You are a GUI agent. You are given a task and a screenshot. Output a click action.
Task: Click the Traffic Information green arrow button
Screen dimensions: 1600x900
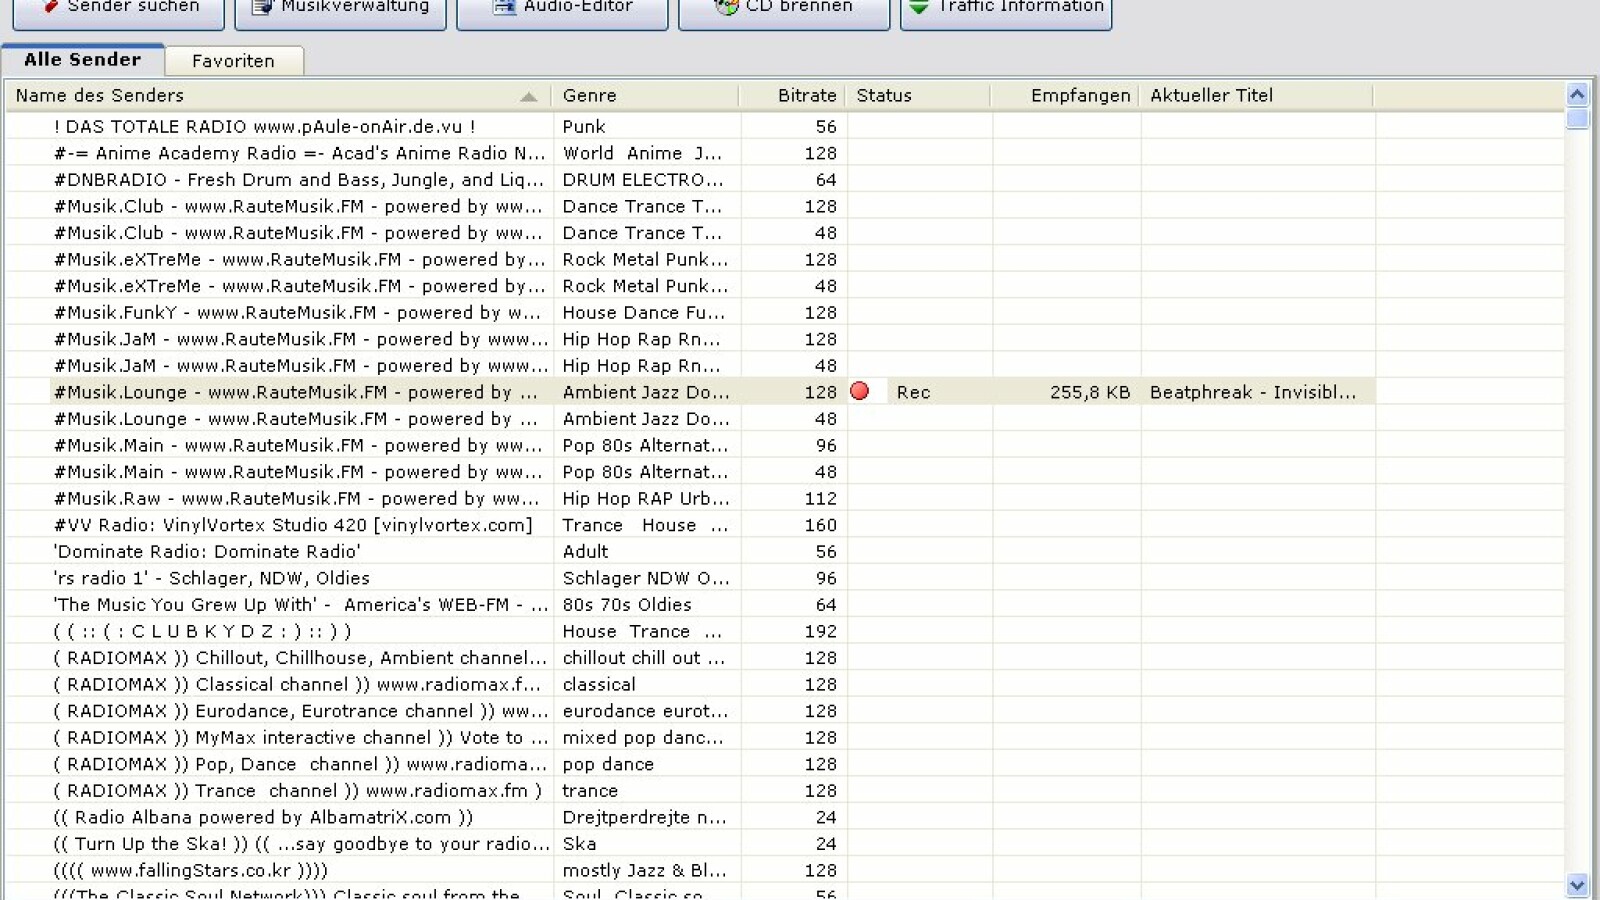[x=919, y=7]
